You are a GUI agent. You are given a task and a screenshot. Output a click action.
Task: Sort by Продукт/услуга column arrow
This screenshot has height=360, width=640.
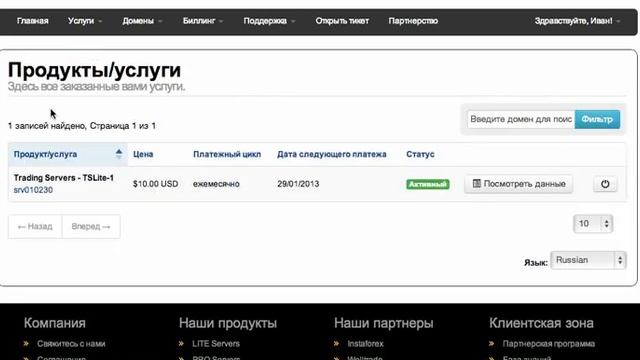(119, 154)
